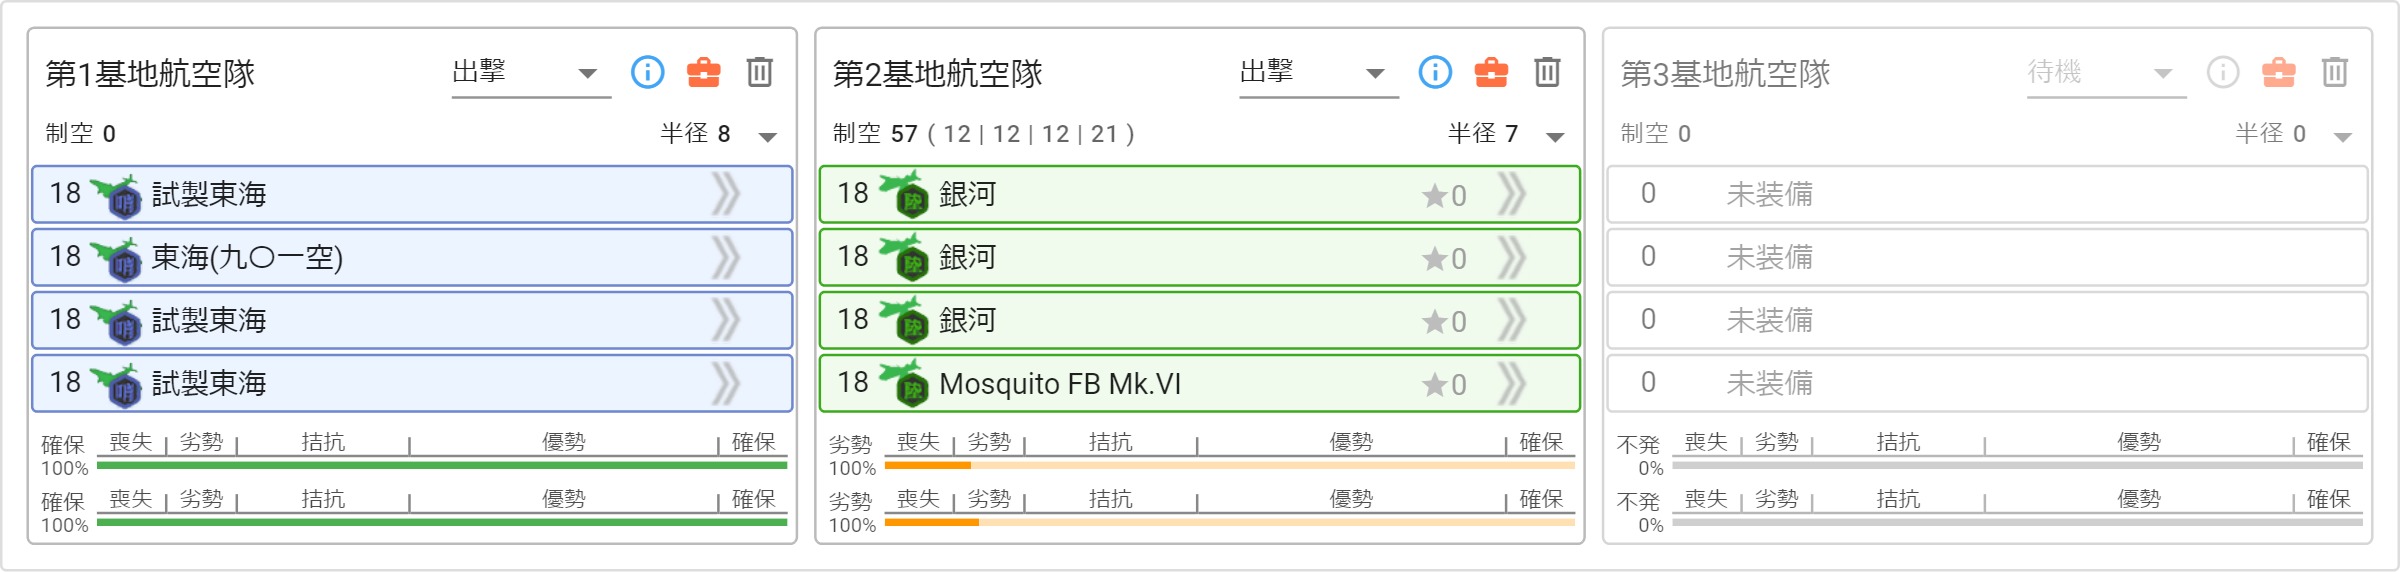Open 出撃 dropdown for 第2基地航空隊
The image size is (2400, 572).
pos(1319,73)
